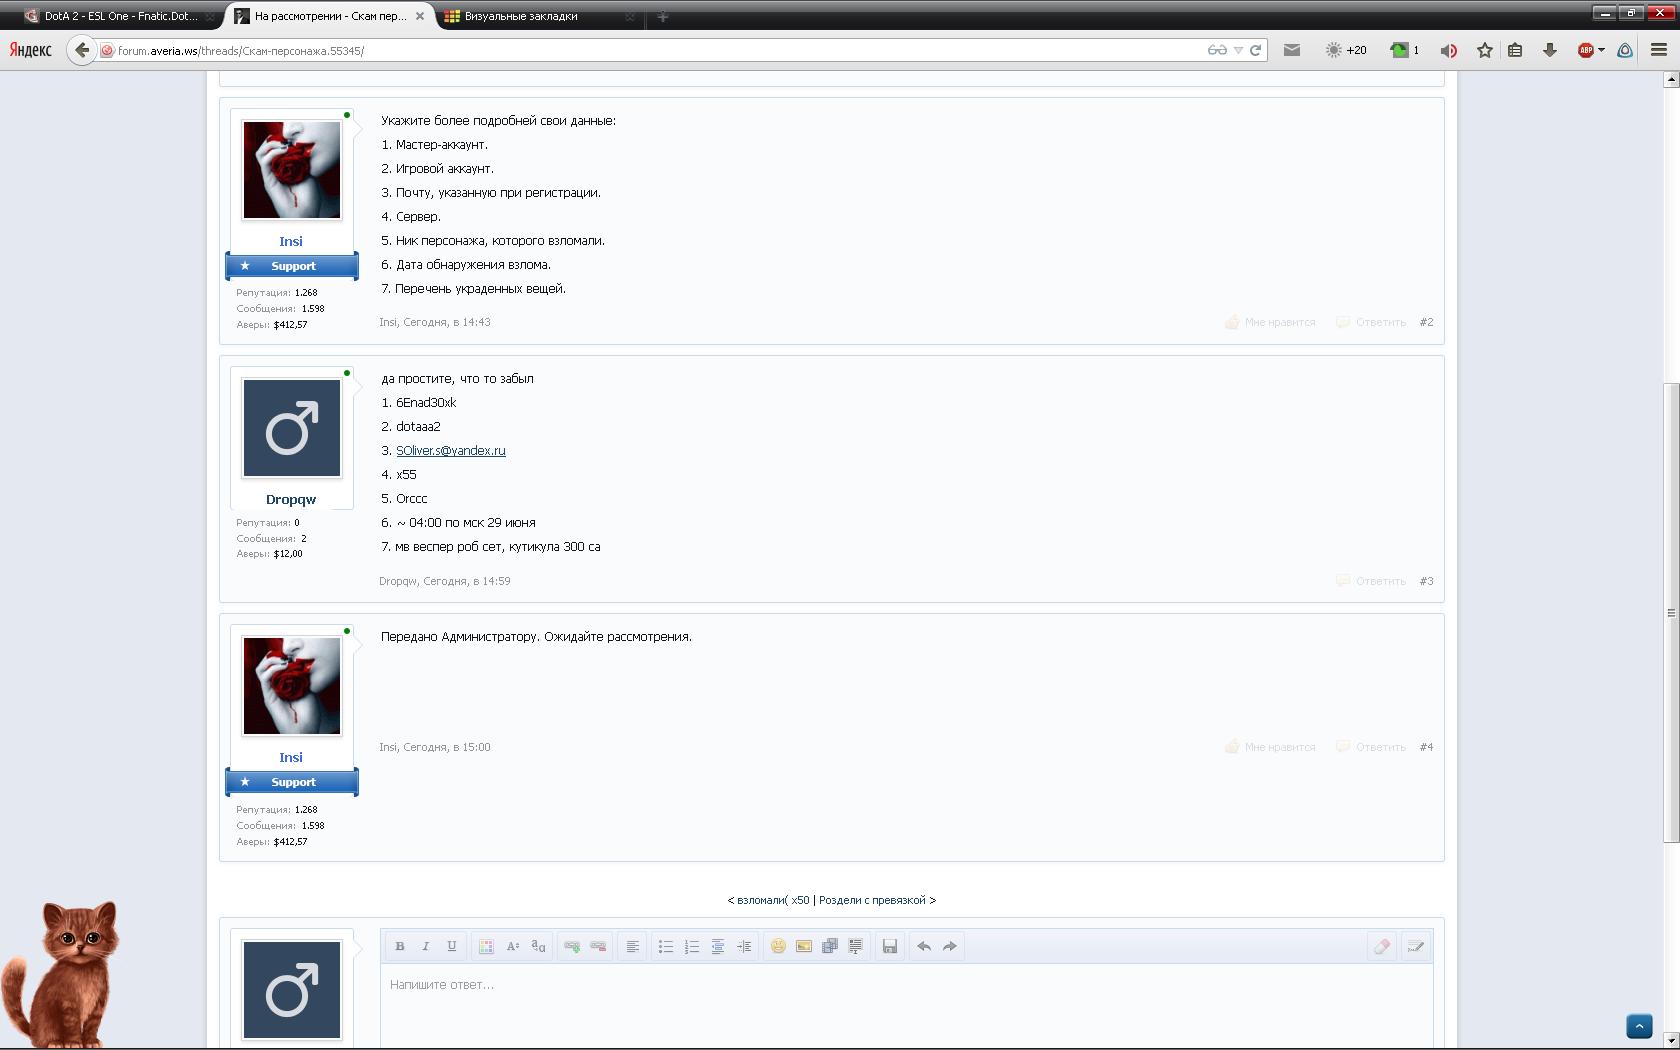Open permalink #3 of Dropqw's post
The width and height of the screenshot is (1680, 1050).
click(x=1426, y=581)
